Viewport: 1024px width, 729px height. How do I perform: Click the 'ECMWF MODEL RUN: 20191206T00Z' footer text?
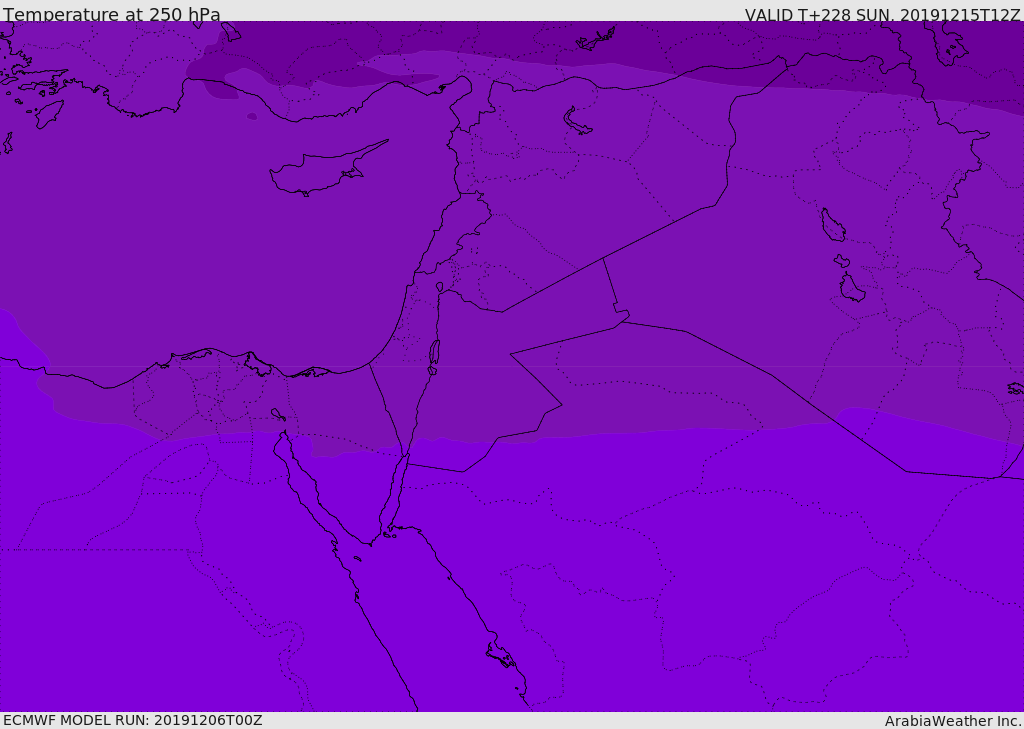(133, 720)
